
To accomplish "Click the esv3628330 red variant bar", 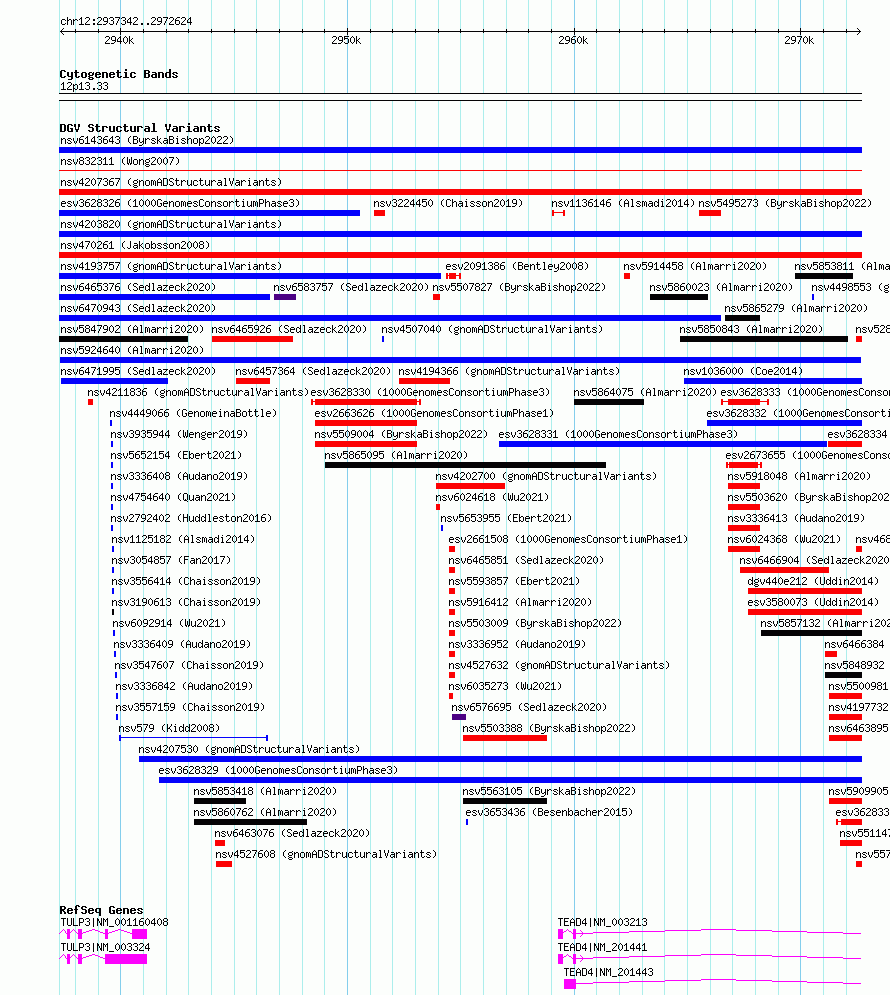I will click(366, 402).
